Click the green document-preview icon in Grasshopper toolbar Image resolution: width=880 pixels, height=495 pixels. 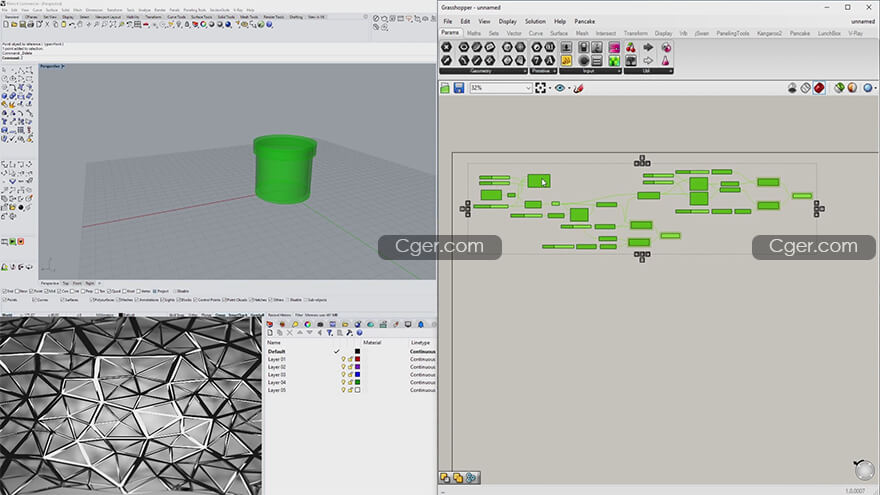pos(839,88)
